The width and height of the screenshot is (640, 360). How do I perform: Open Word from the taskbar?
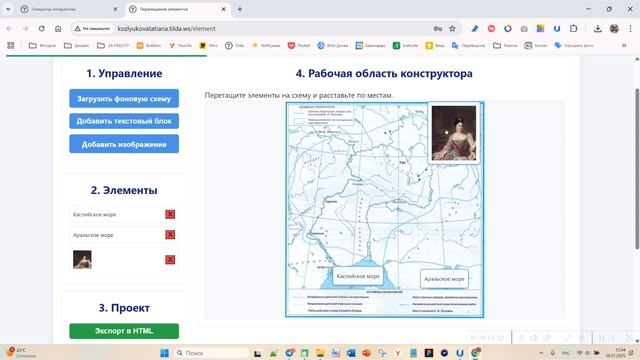tap(351, 353)
